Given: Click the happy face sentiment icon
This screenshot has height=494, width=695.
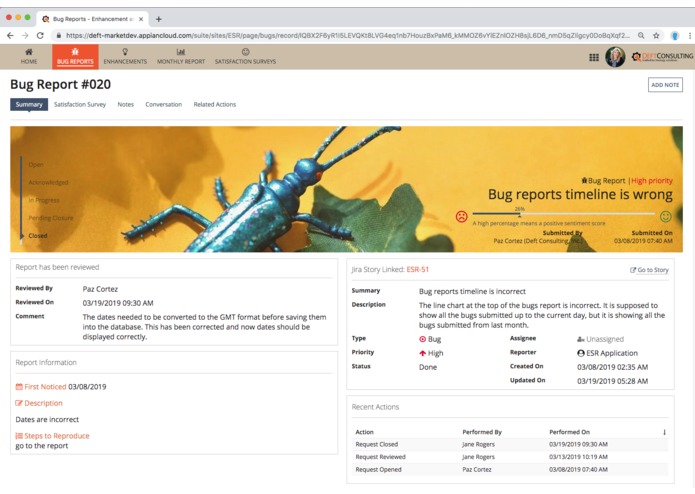Looking at the screenshot, I should coord(666,216).
